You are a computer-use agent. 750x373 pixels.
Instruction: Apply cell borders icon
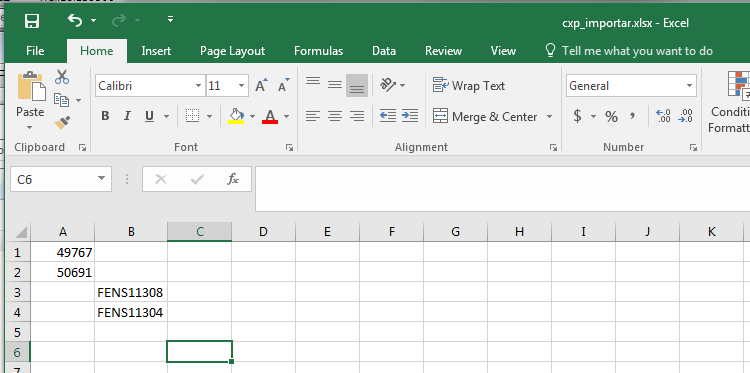[x=192, y=116]
